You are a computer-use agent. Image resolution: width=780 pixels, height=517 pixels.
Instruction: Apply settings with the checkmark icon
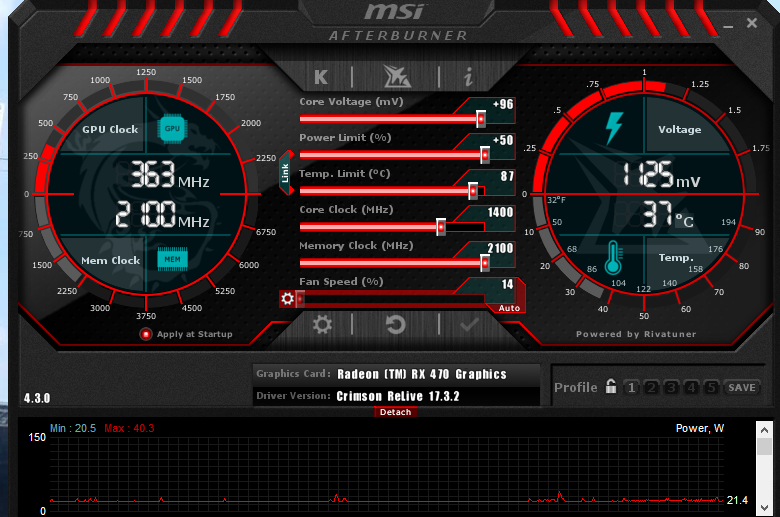tap(469, 325)
